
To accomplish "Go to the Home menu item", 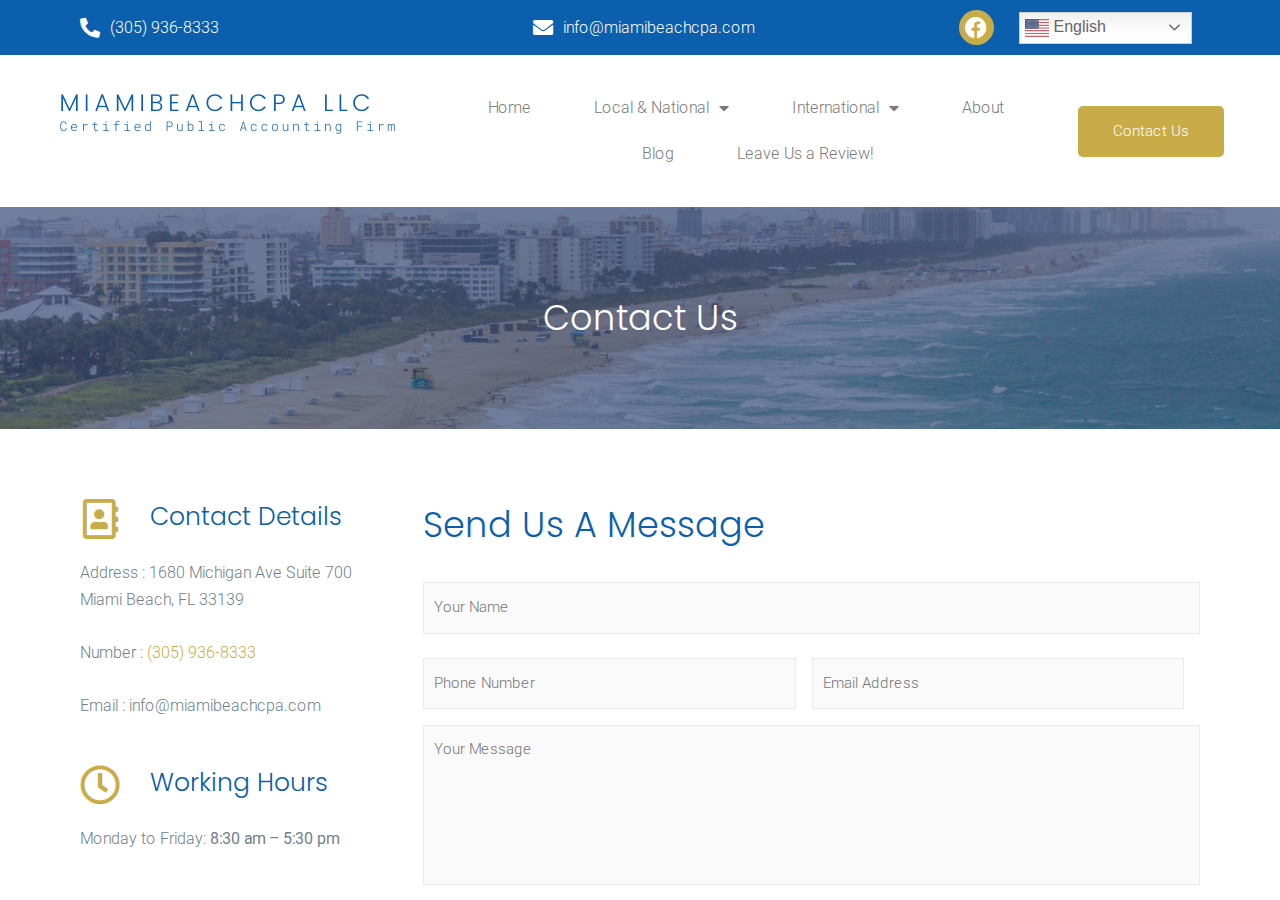I will pos(509,108).
